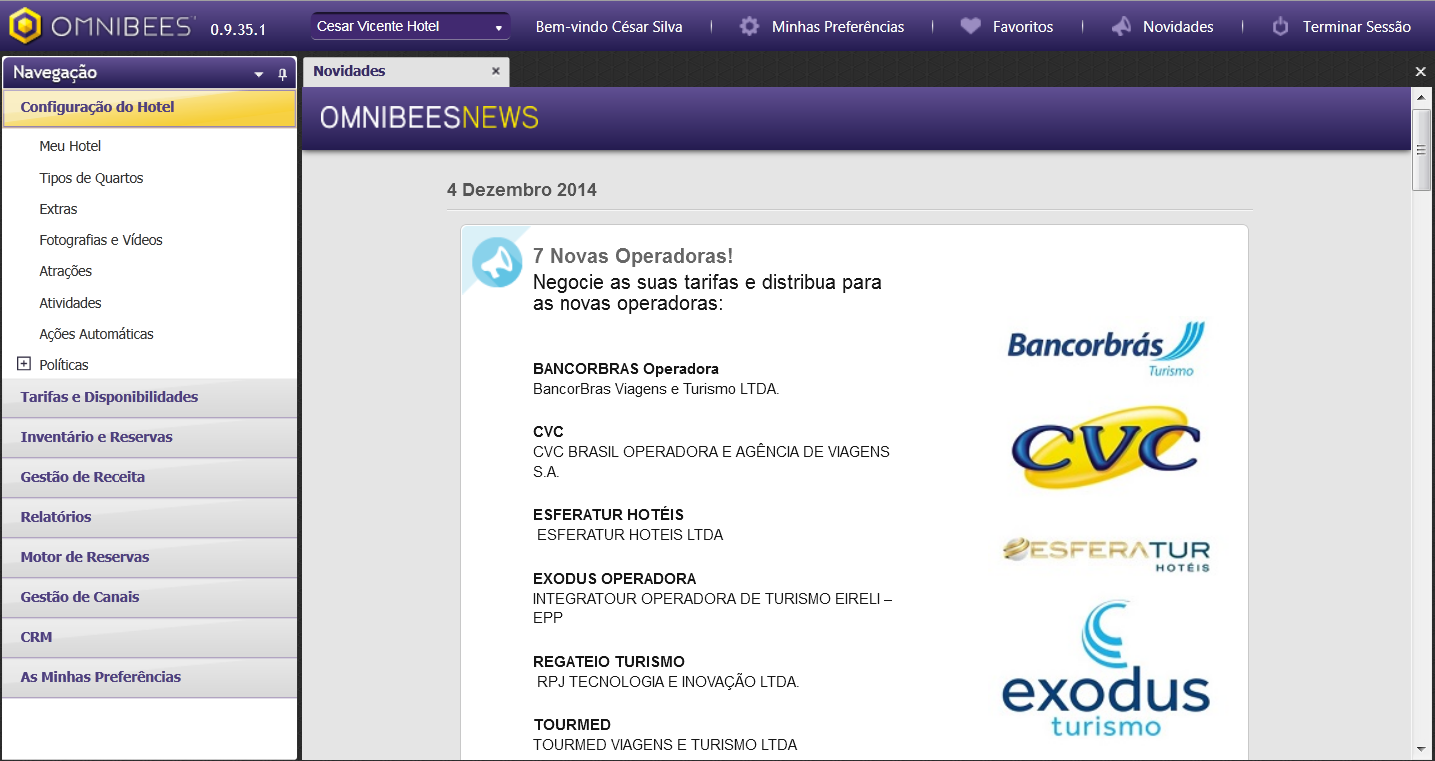1435x761 pixels.
Task: Click the power icon for Terminar Sessão
Action: [1280, 27]
